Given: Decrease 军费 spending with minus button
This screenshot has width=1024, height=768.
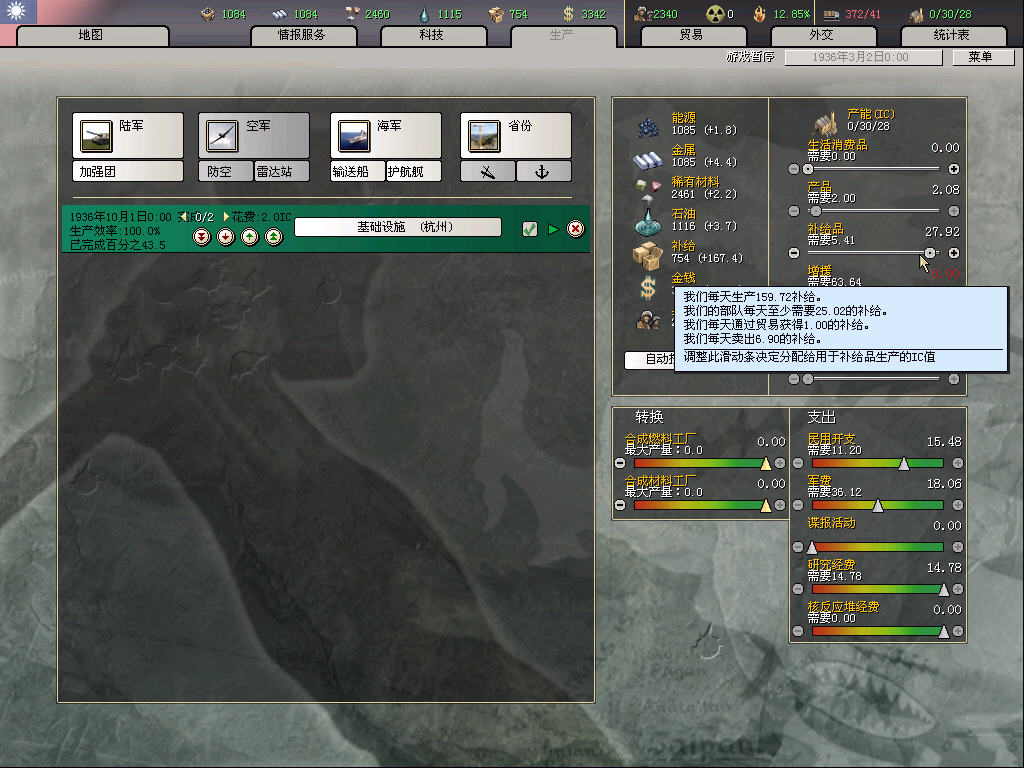Looking at the screenshot, I should pyautogui.click(x=797, y=505).
